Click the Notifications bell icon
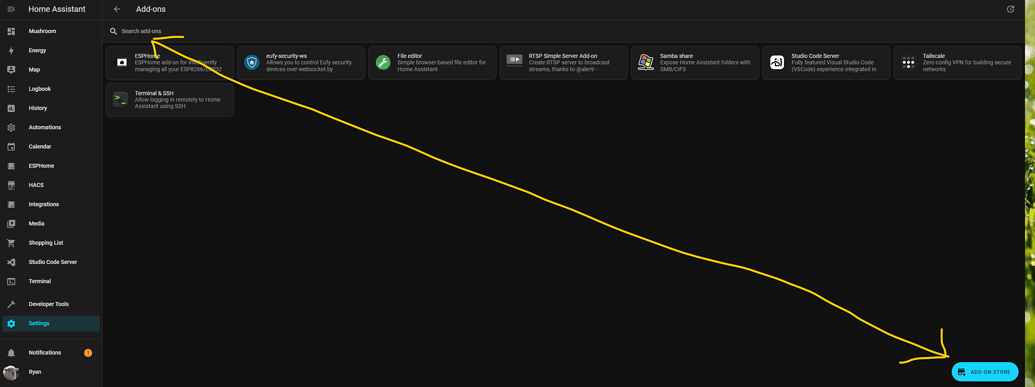 click(x=11, y=353)
